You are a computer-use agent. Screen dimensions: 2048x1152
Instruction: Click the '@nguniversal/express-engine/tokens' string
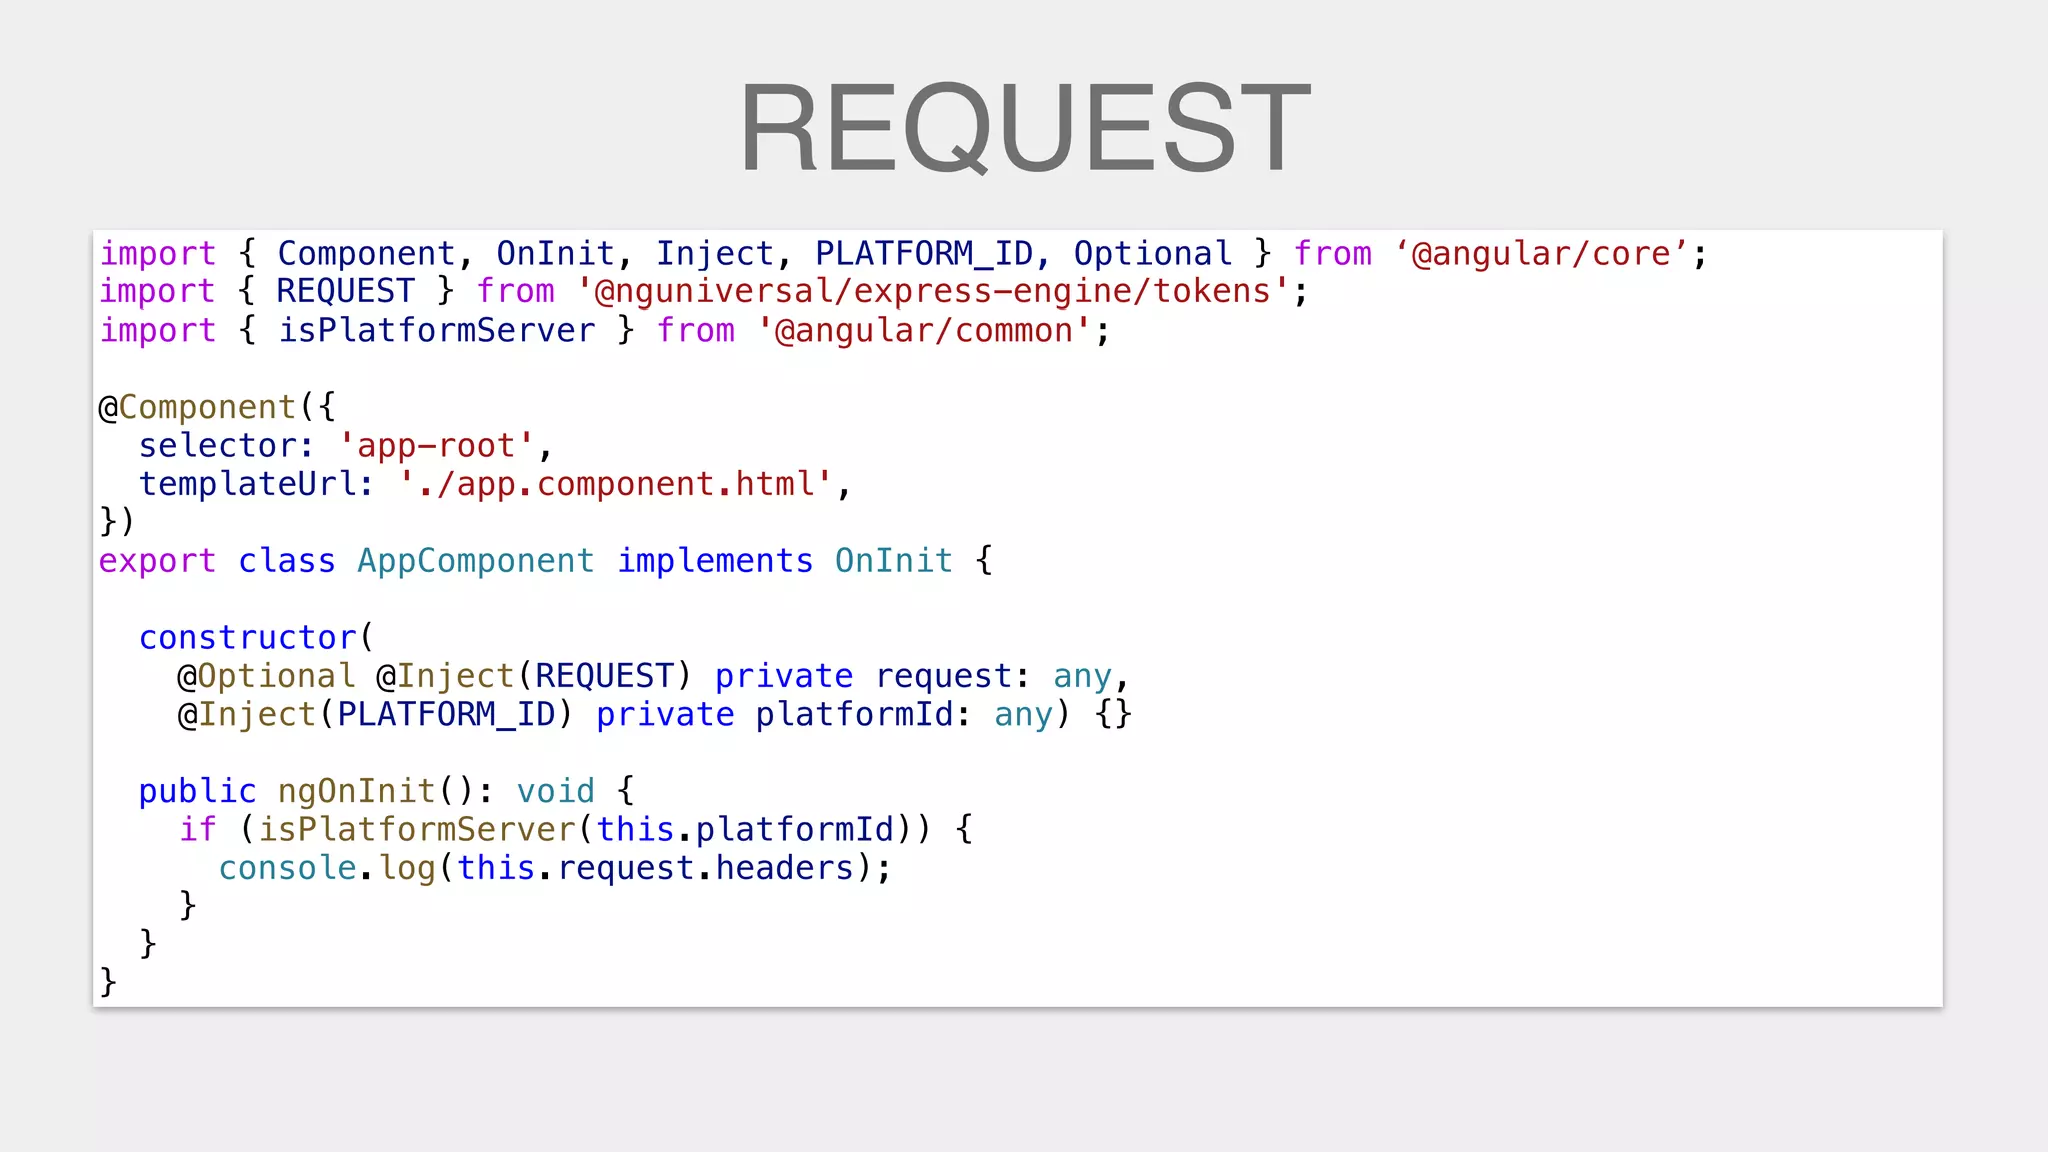pyautogui.click(x=933, y=292)
